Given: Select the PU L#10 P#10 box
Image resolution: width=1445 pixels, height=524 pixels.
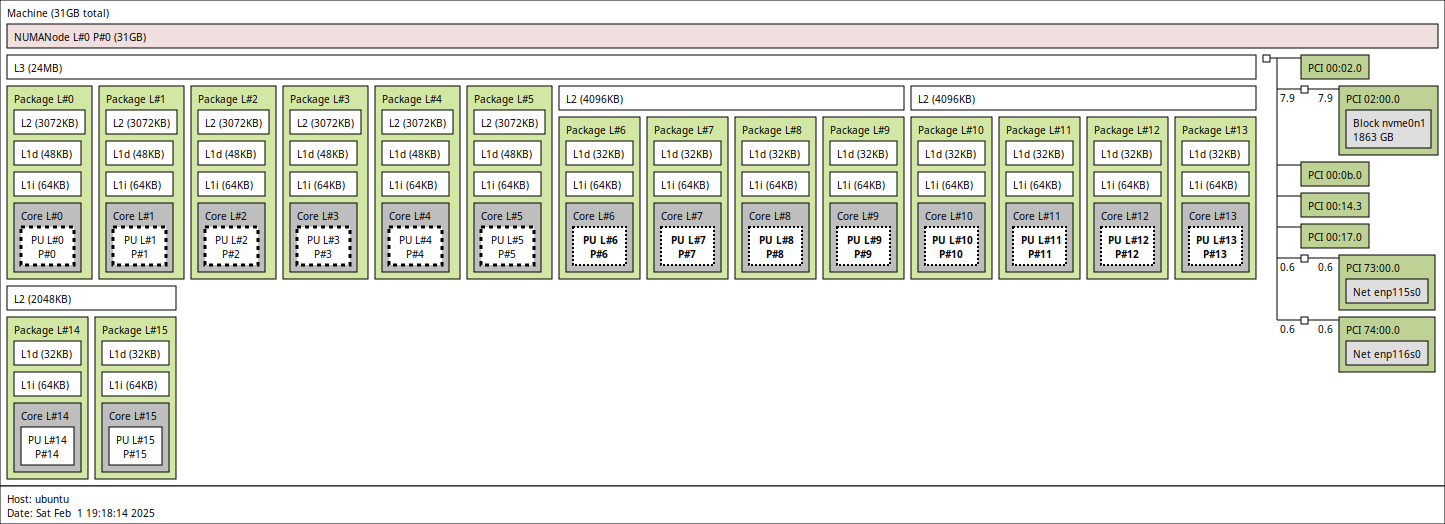Looking at the screenshot, I should tap(952, 247).
